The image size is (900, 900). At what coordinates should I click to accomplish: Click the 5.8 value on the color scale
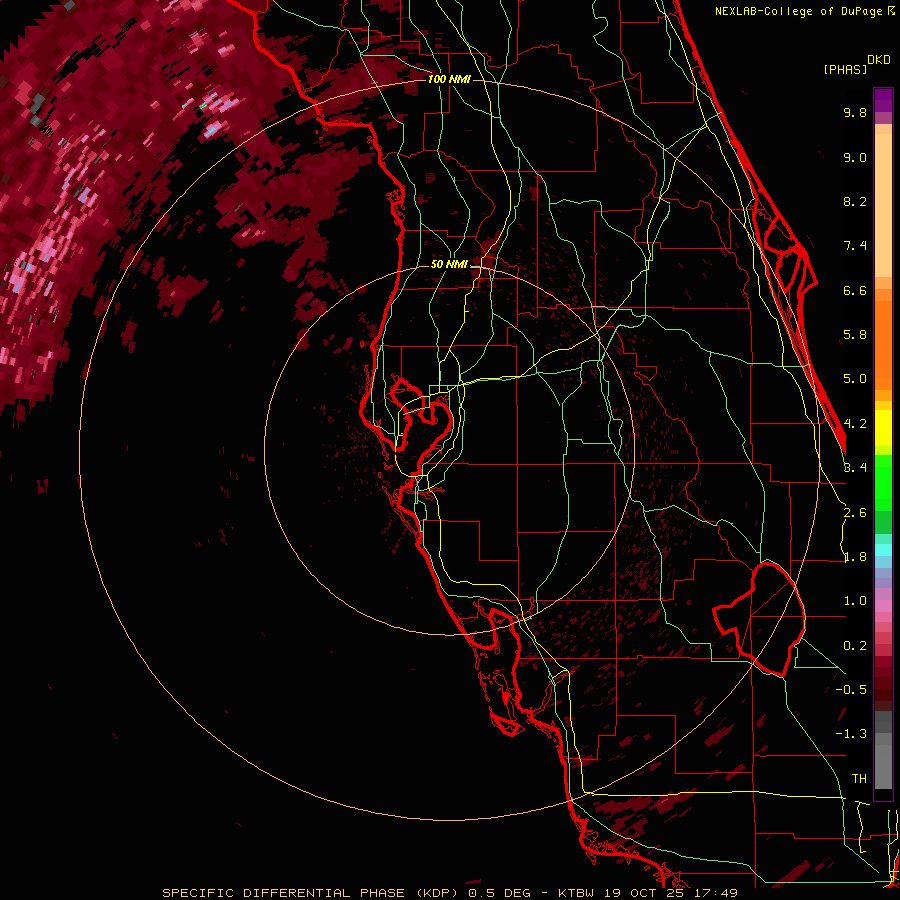855,335
